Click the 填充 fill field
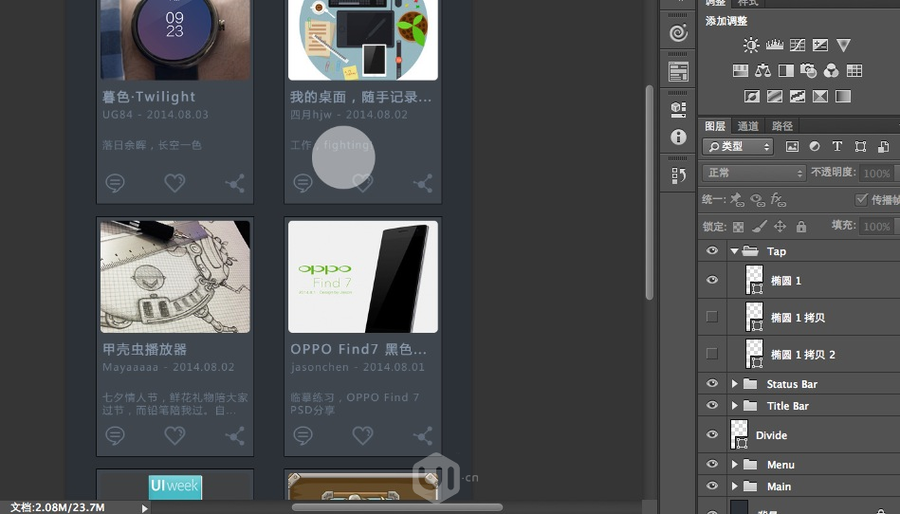 tap(878, 226)
